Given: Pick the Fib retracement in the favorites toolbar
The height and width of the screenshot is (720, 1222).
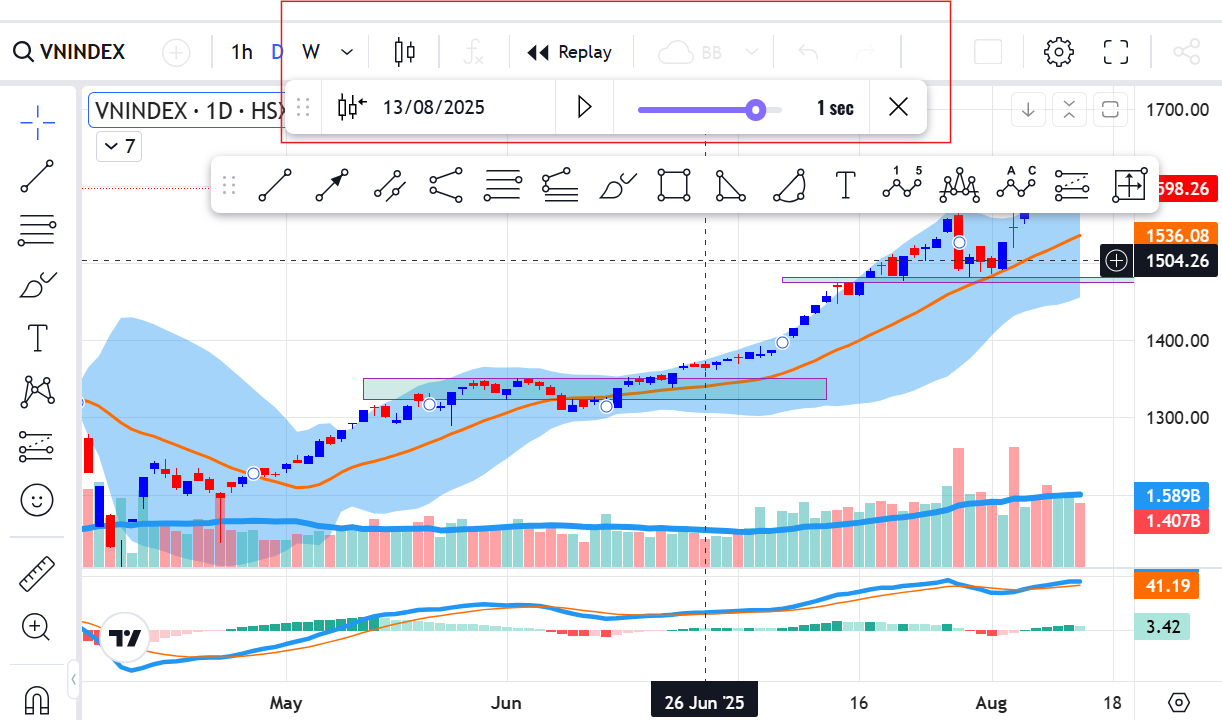Looking at the screenshot, I should (503, 185).
